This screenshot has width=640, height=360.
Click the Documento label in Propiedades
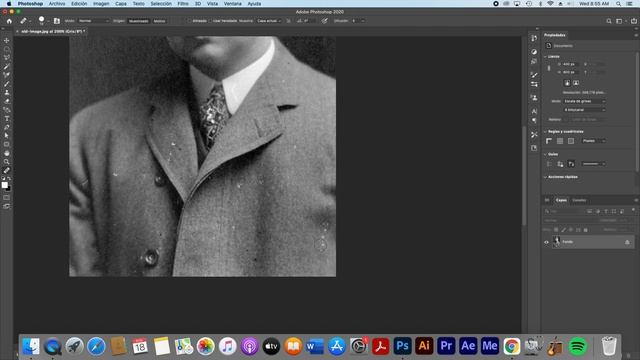[563, 46]
